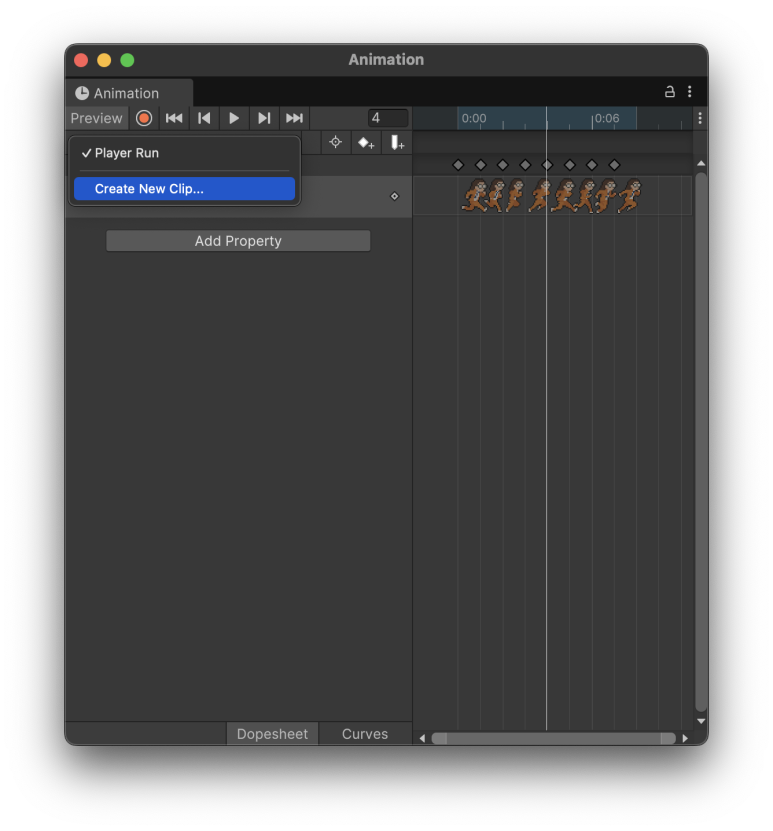Image resolution: width=773 pixels, height=831 pixels.
Task: Click the vertical scrollbar down arrow
Action: pyautogui.click(x=700, y=721)
